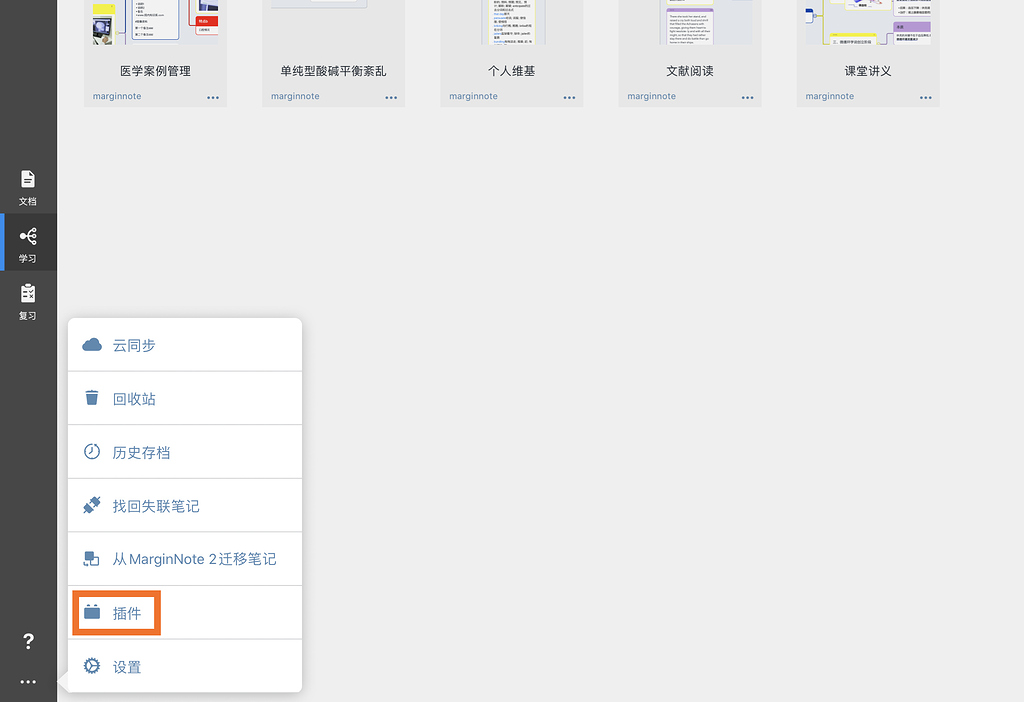Click the 设置 gear icon
This screenshot has width=1024, height=702.
tap(92, 667)
